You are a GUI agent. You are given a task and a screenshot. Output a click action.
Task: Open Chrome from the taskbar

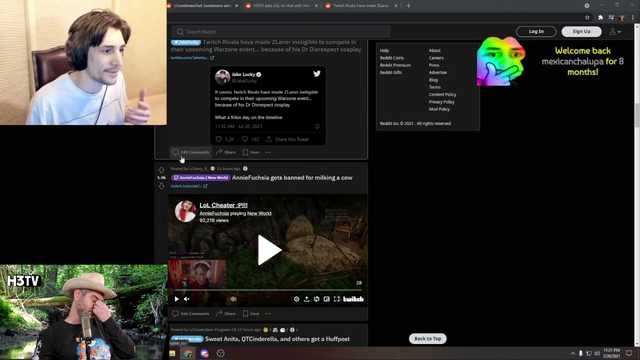tap(188, 353)
